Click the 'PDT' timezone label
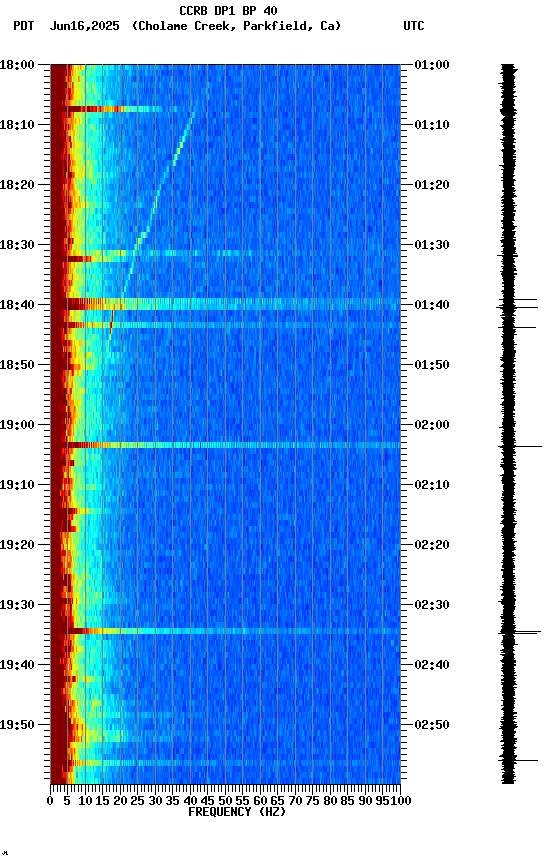Screen dimensions: 552x864 coord(24,26)
